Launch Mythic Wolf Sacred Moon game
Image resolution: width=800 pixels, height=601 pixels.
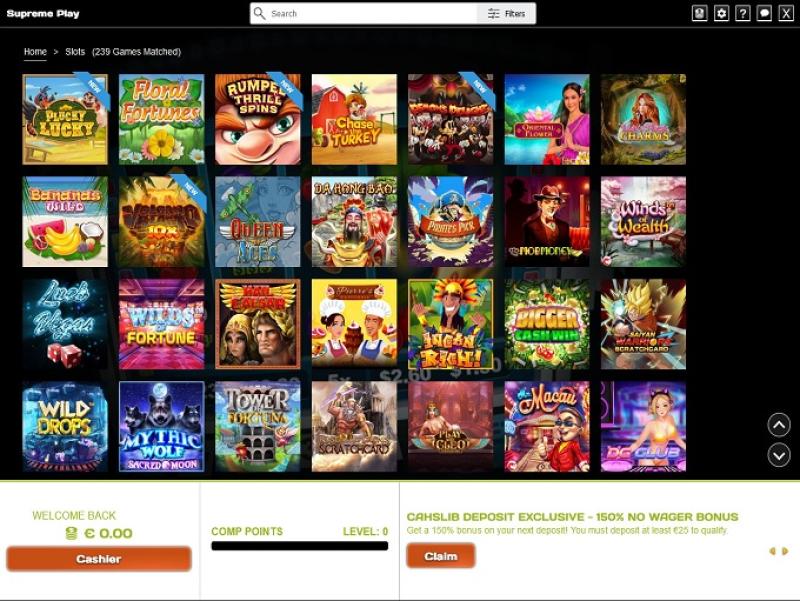pos(162,427)
